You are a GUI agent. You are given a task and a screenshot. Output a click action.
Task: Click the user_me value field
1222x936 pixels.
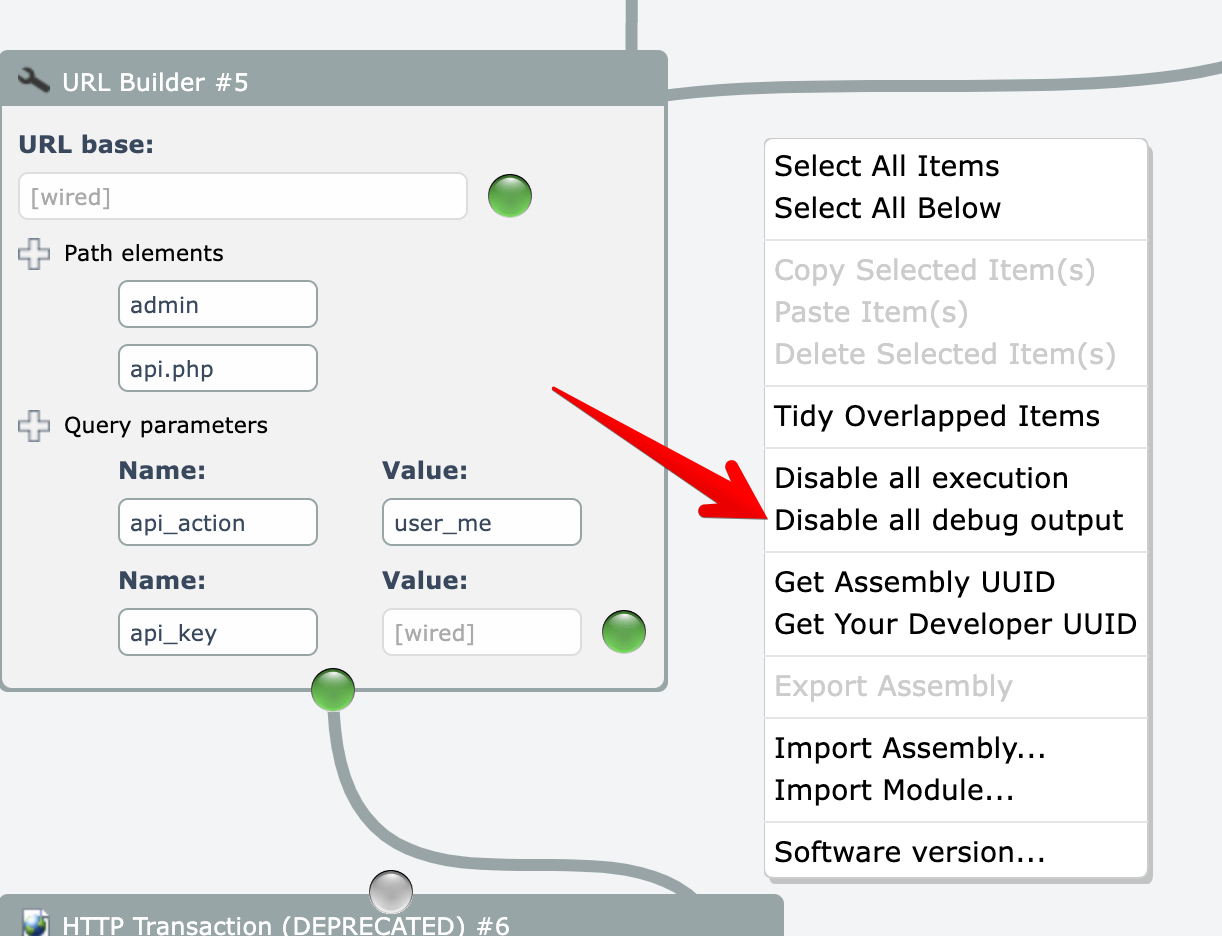tap(481, 523)
